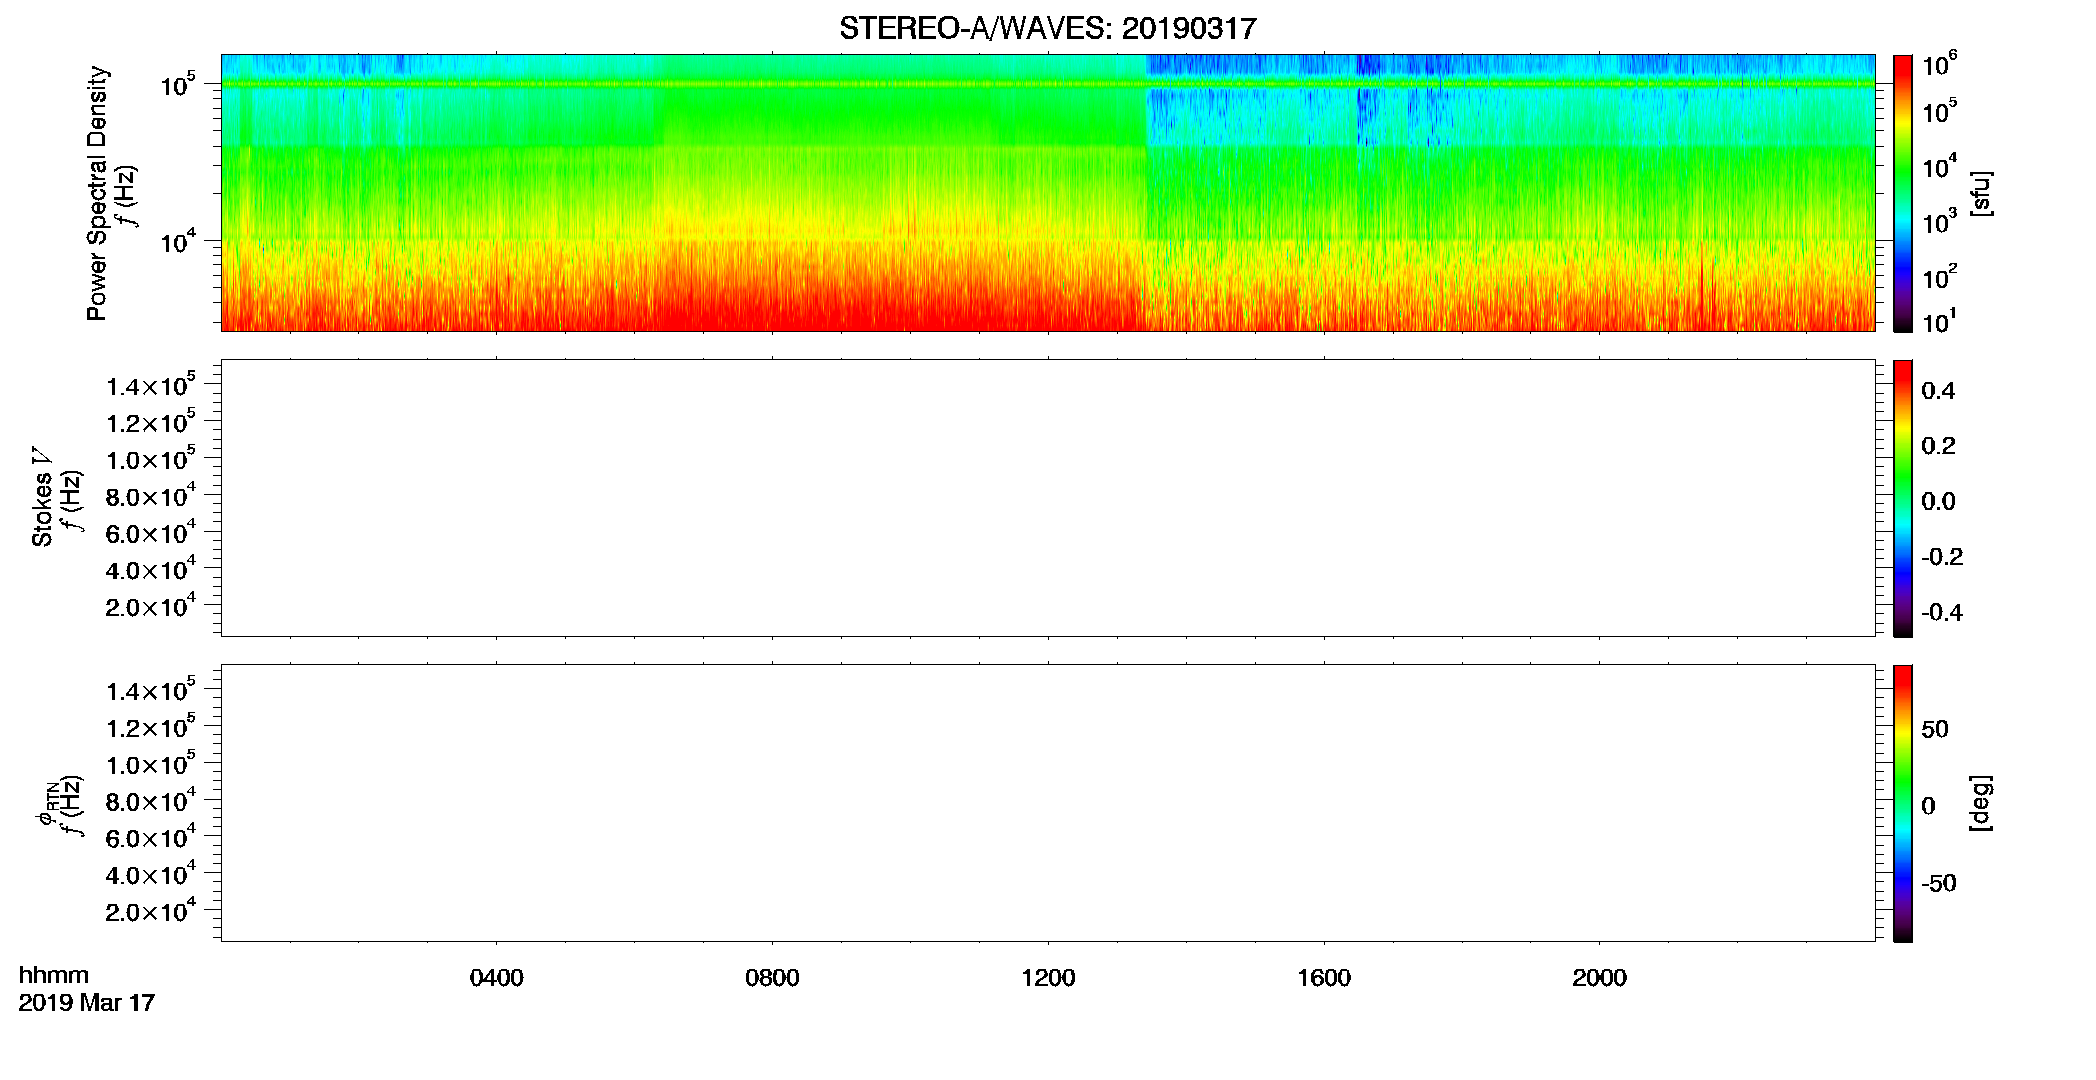
Task: Click the phi RTN degrees colorbar
Action: pyautogui.click(x=1903, y=803)
